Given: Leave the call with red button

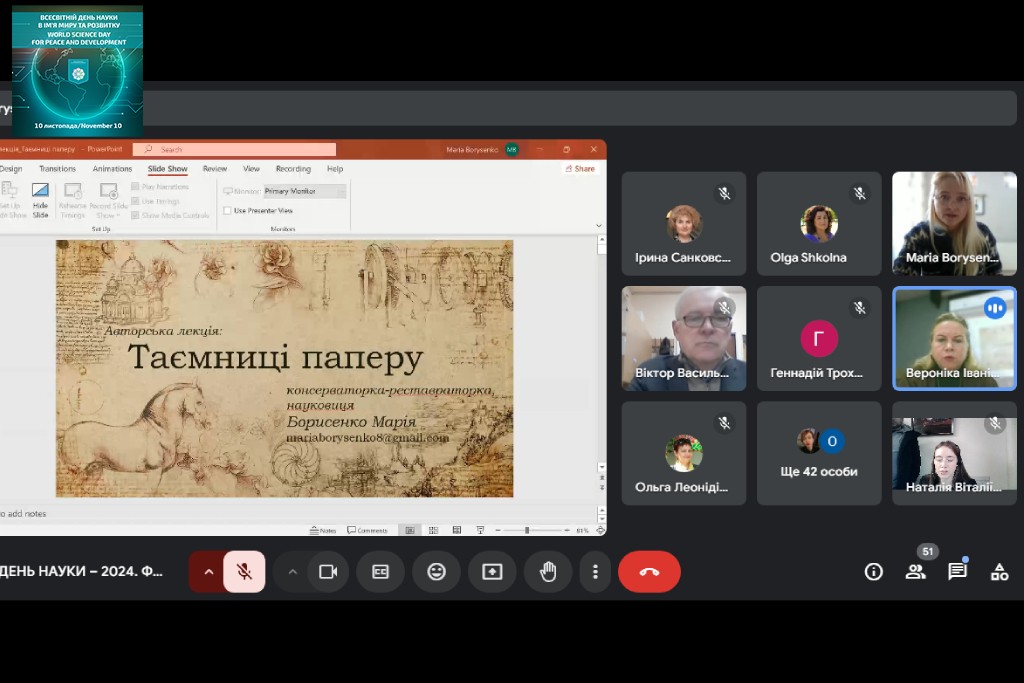Looking at the screenshot, I should pyautogui.click(x=649, y=572).
